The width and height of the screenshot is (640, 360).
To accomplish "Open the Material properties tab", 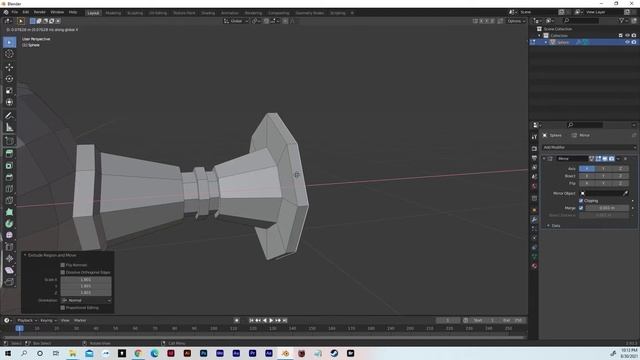I will click(x=534, y=266).
